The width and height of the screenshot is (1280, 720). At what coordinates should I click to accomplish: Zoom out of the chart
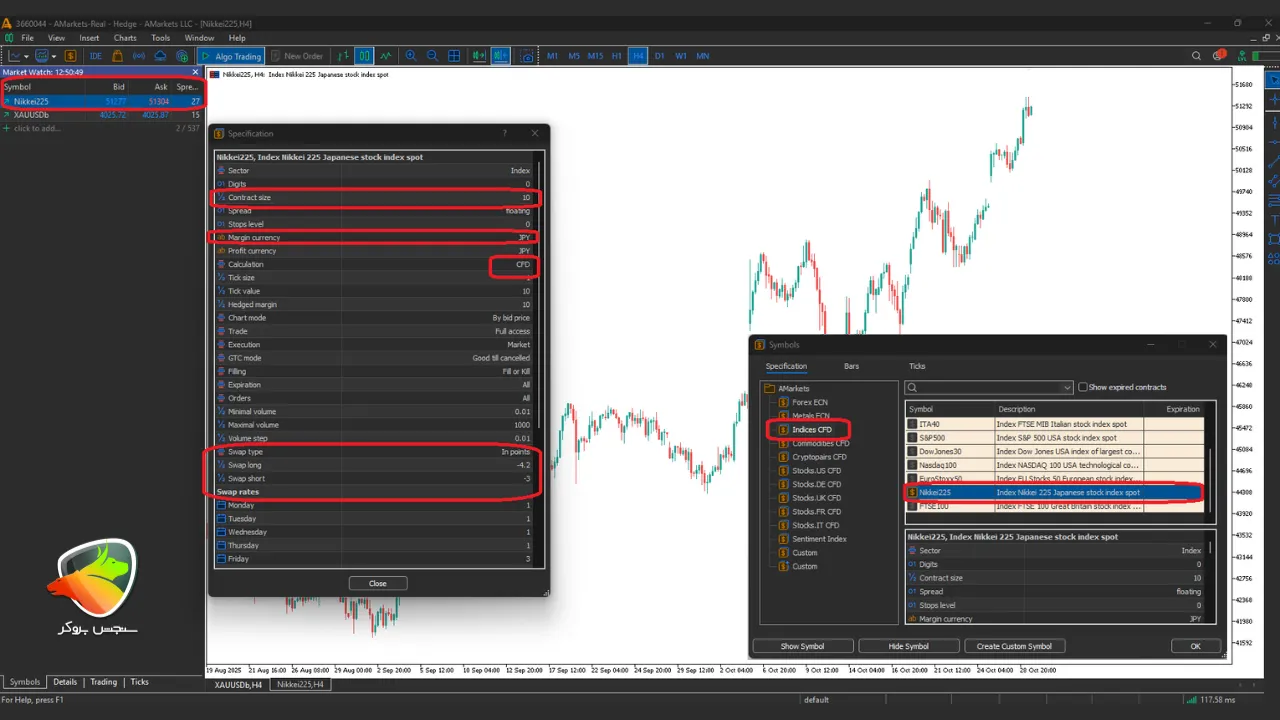(x=432, y=56)
